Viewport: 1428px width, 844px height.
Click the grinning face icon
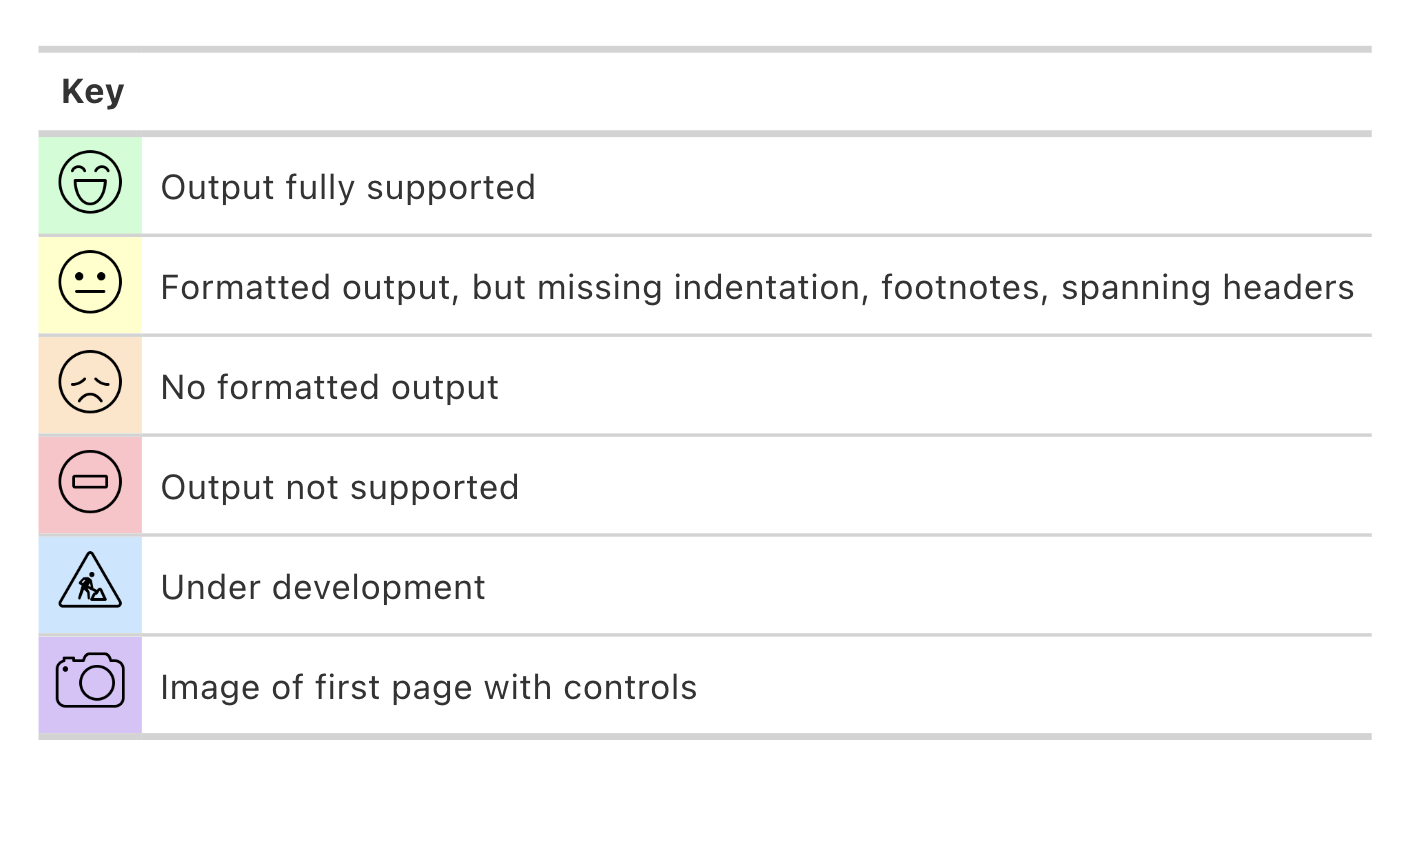pyautogui.click(x=90, y=183)
